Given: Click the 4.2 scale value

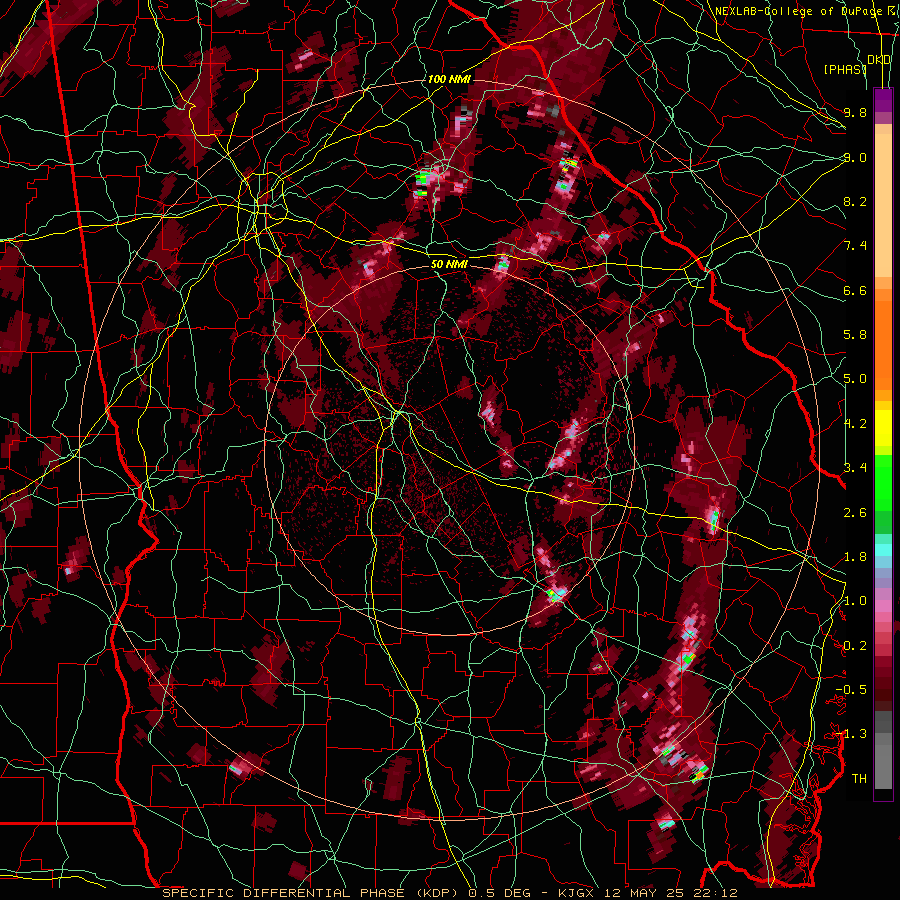Looking at the screenshot, I should pos(855,424).
